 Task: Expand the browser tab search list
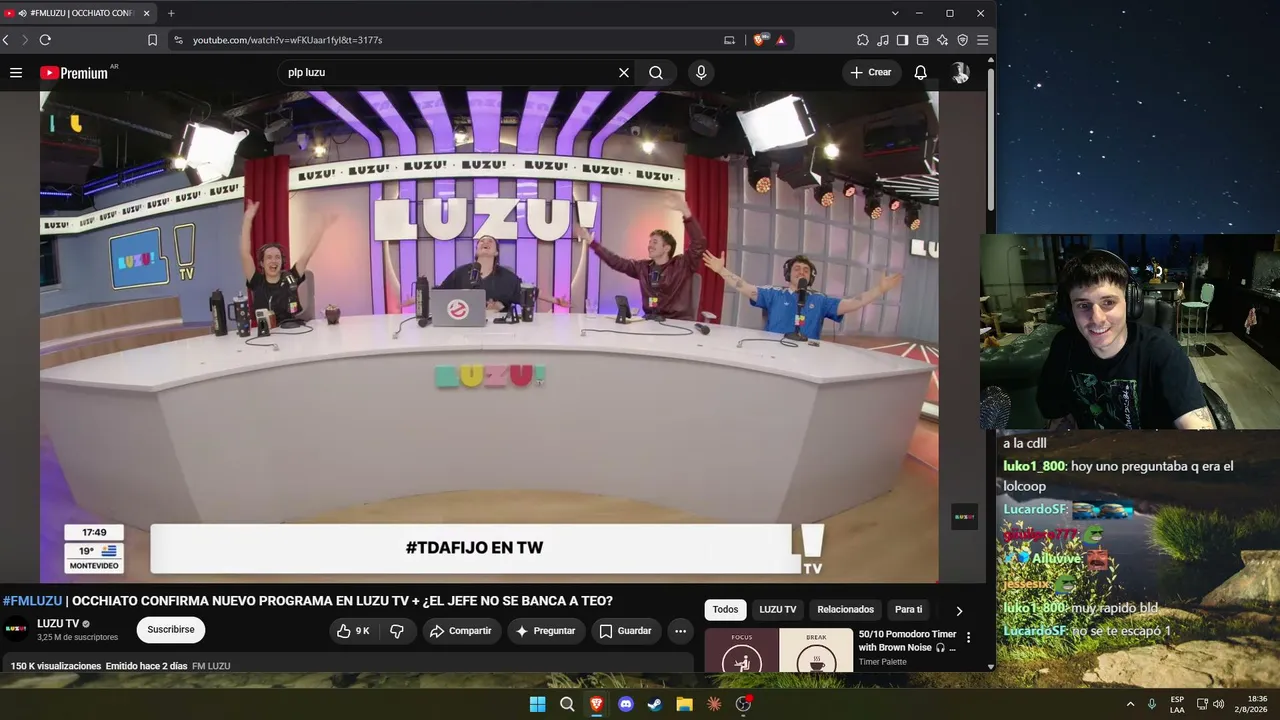895,13
